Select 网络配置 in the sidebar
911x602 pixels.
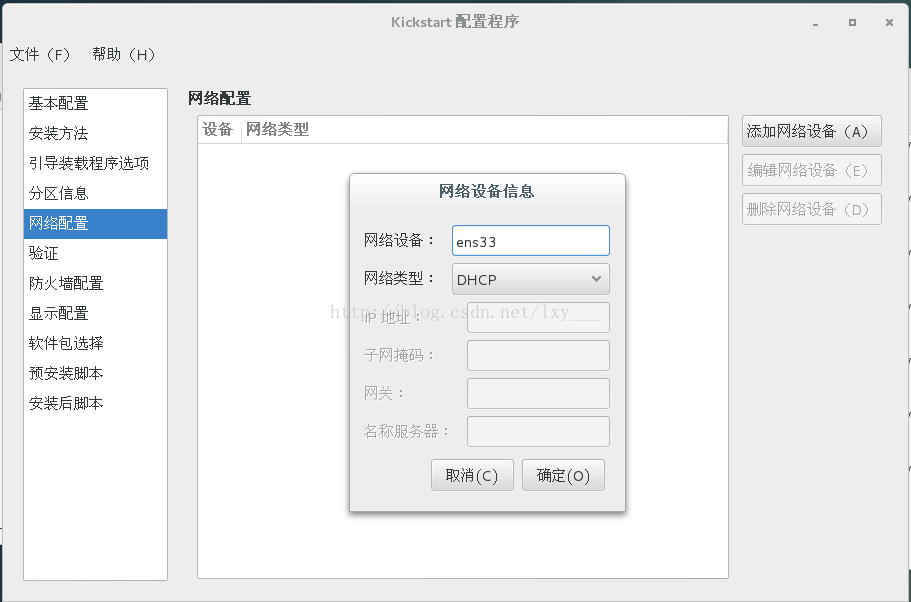pos(95,224)
